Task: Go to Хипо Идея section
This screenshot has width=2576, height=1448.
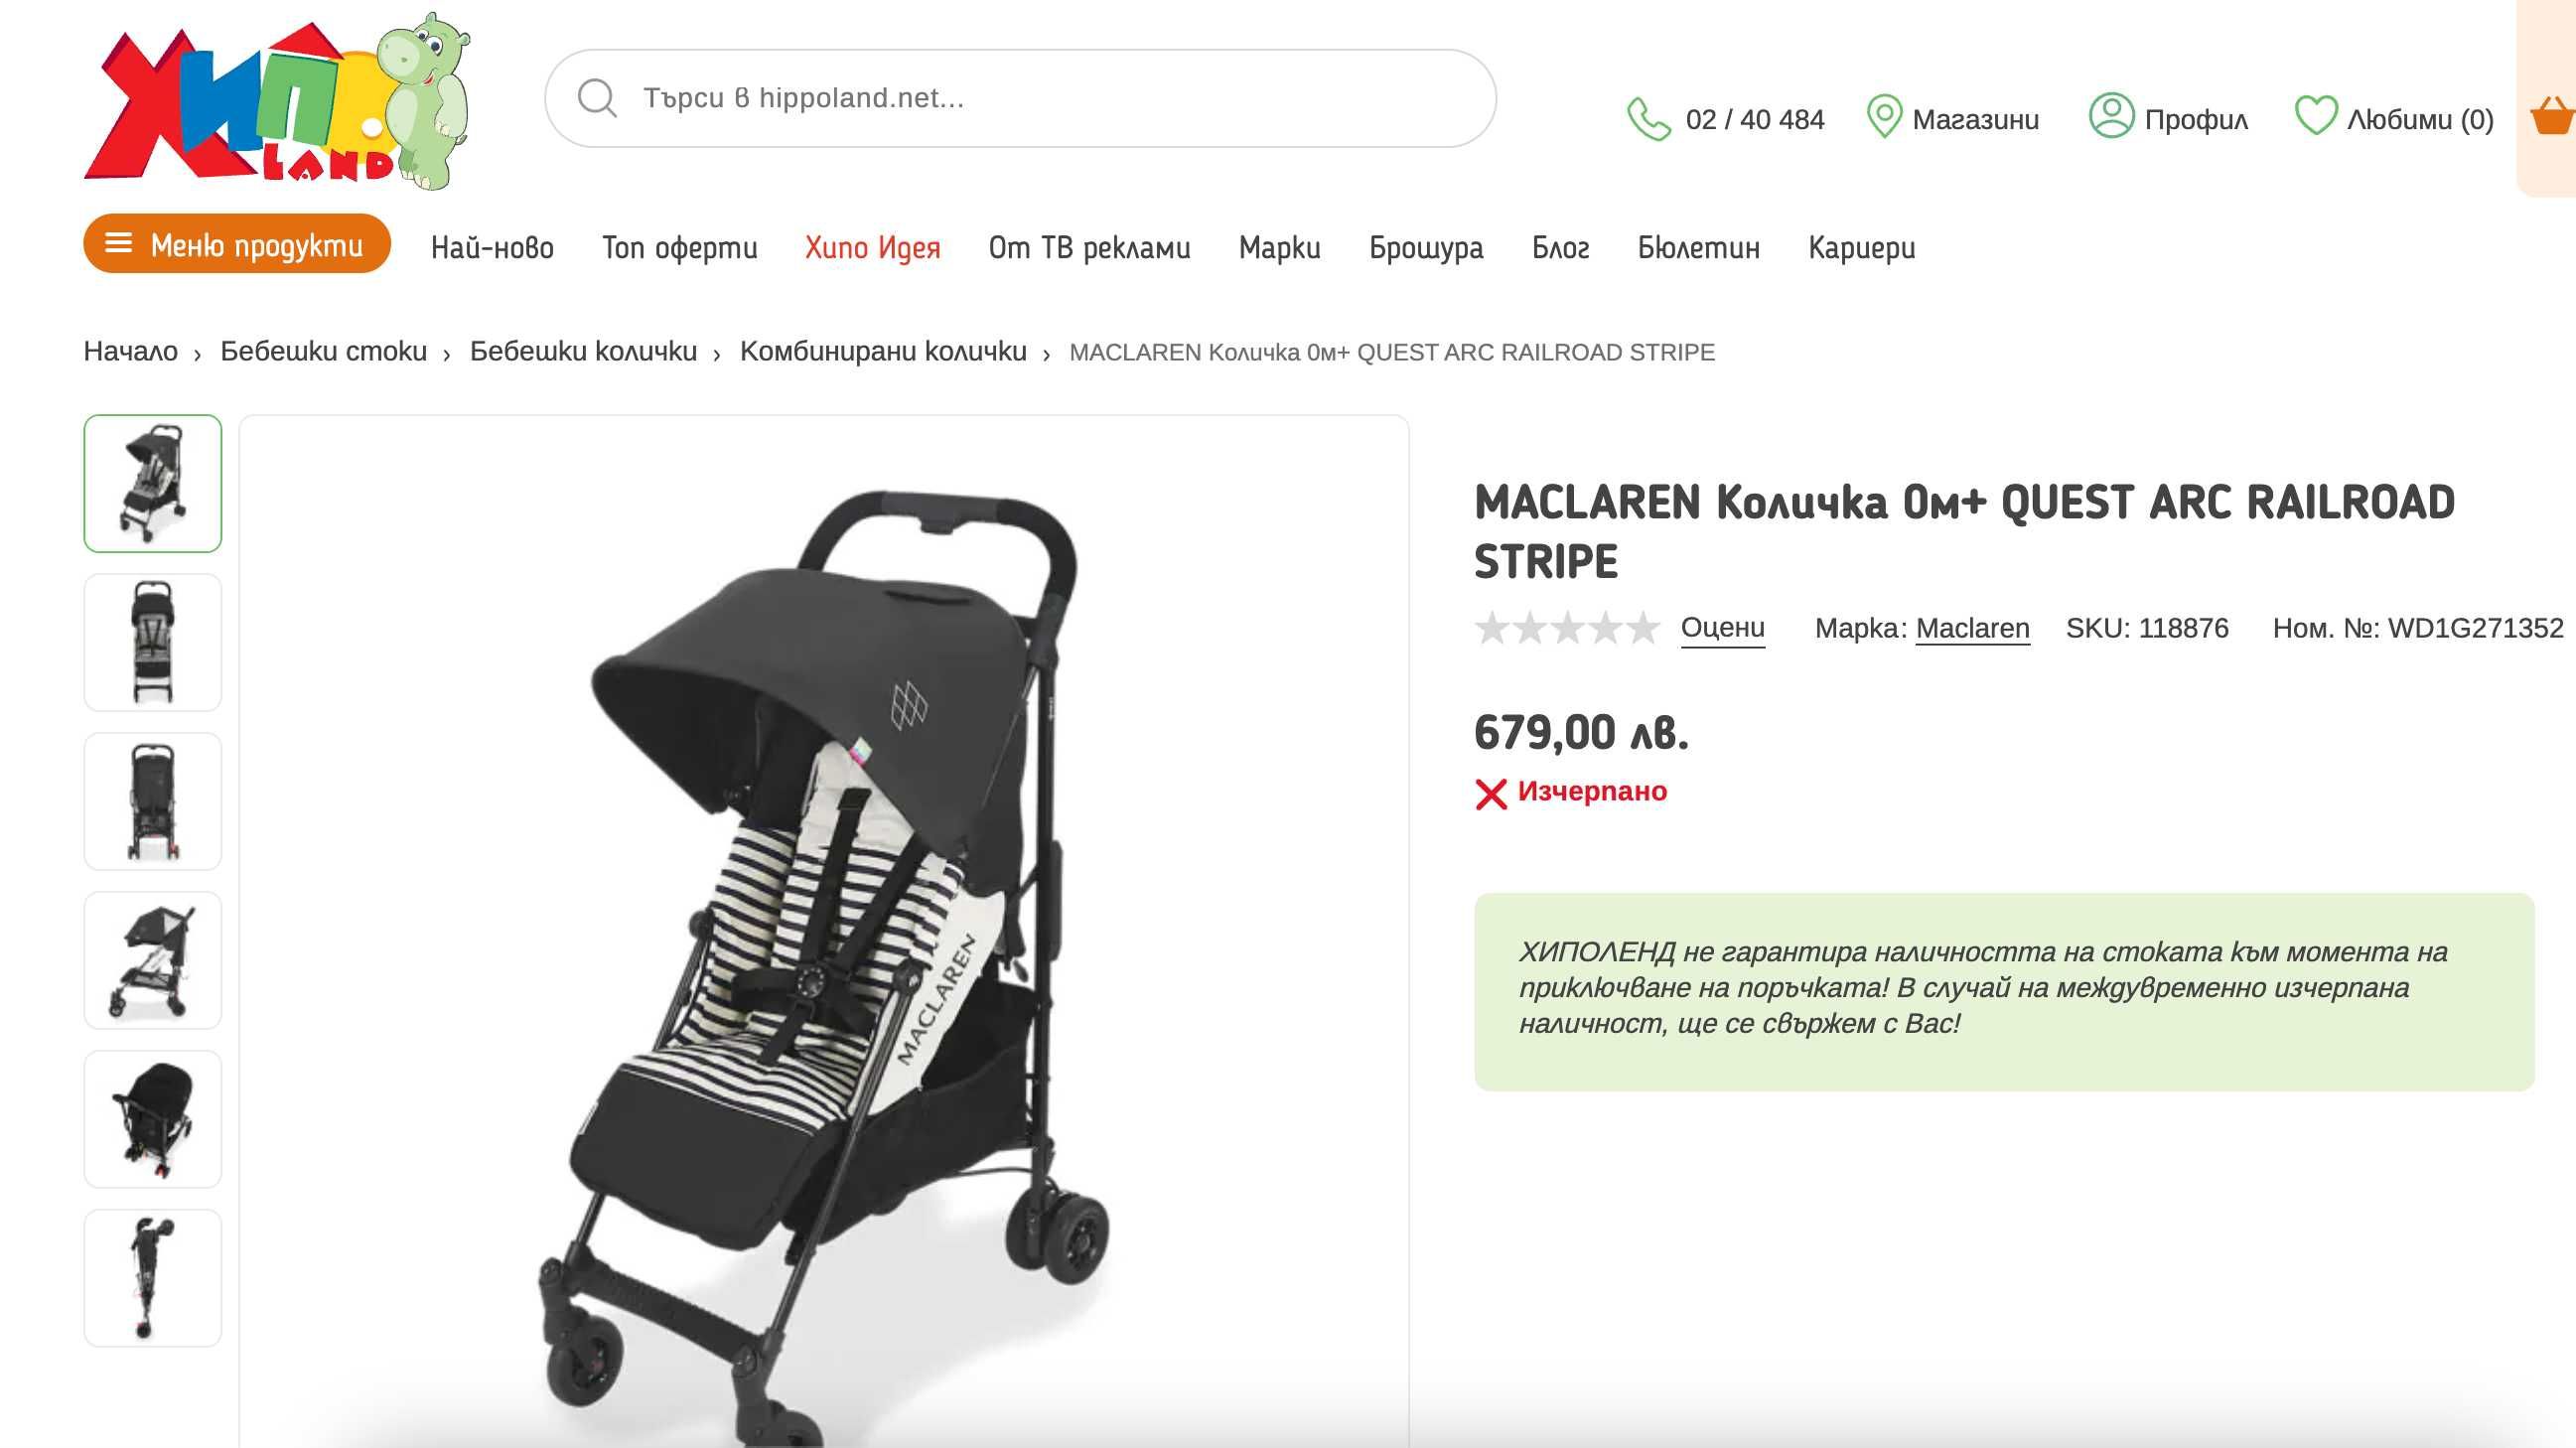Action: (872, 247)
